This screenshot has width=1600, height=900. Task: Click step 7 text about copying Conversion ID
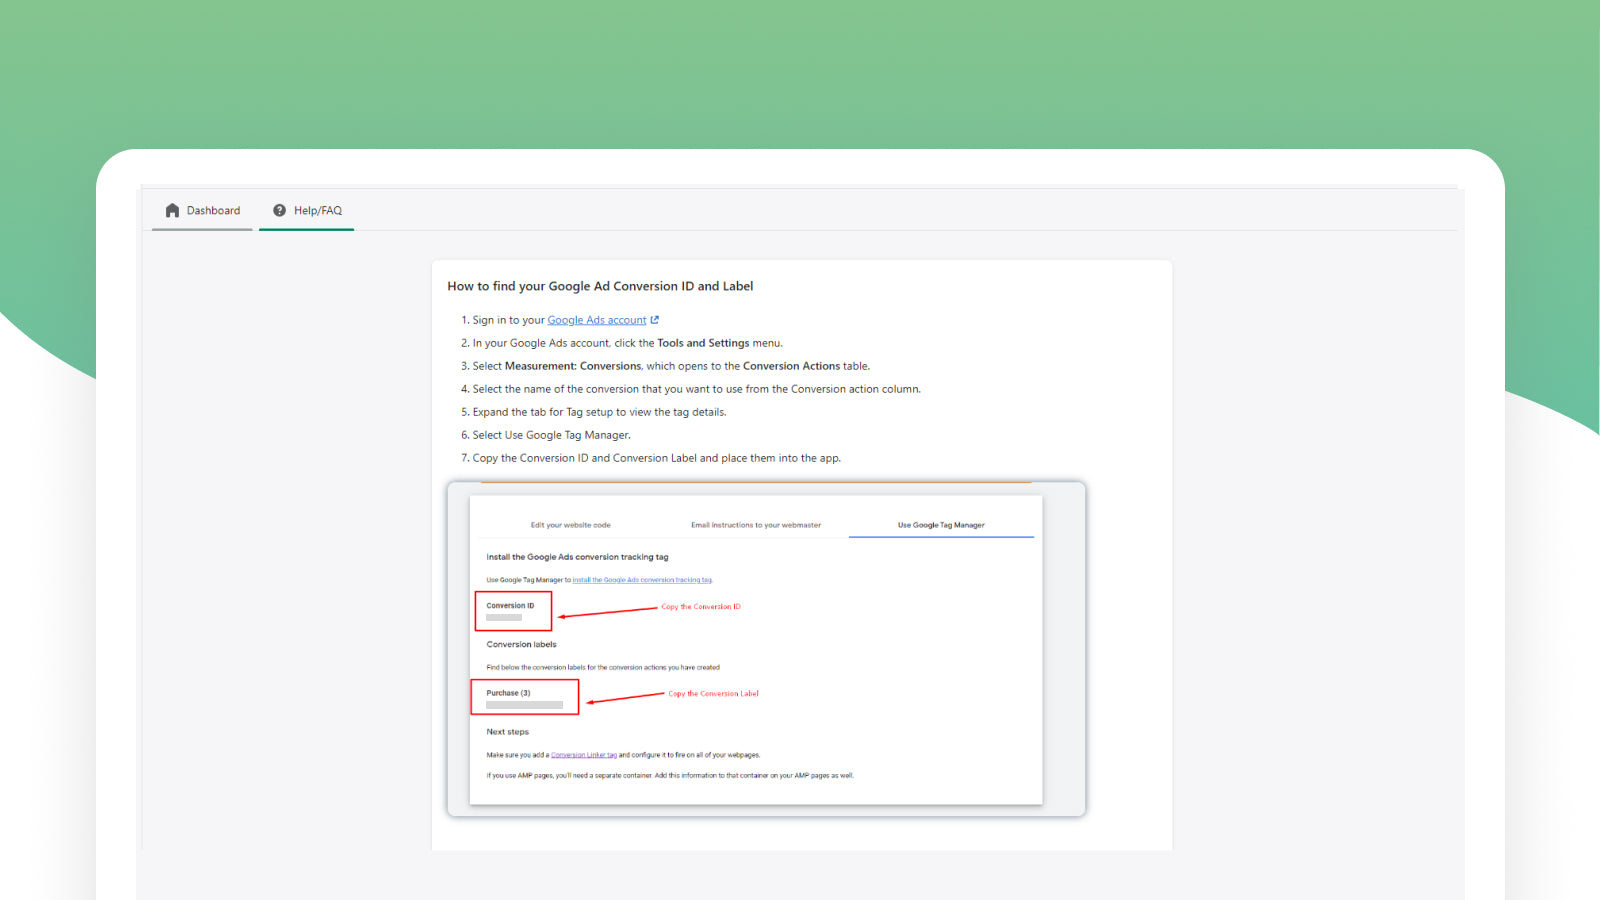click(x=657, y=458)
